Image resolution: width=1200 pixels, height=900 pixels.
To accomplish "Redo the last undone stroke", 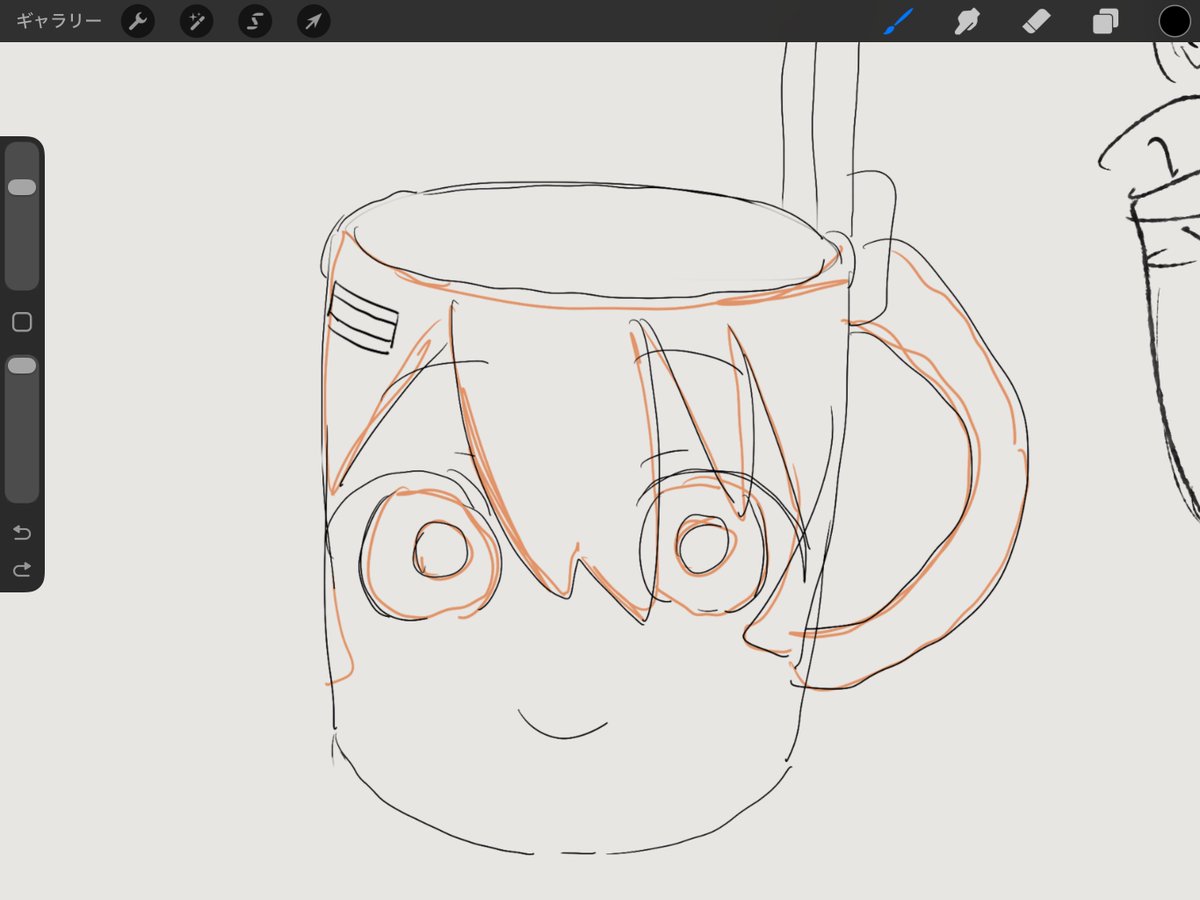I will [x=22, y=570].
